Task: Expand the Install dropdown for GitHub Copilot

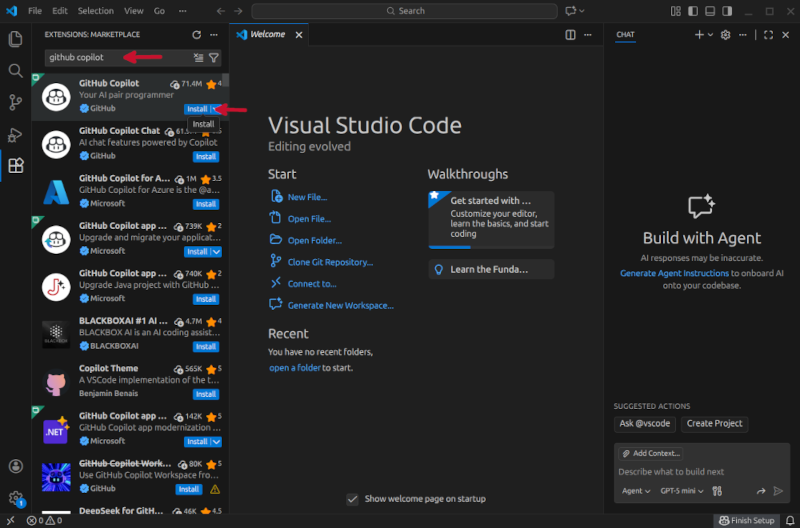Action: [216, 109]
